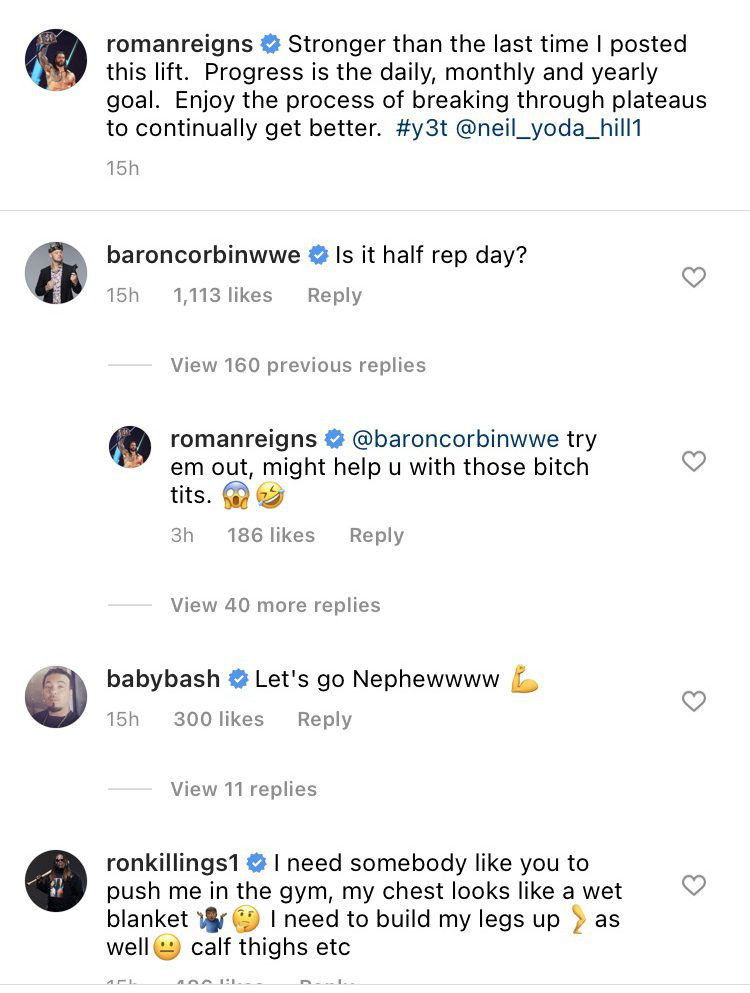750x993 pixels.
Task: Open babybash's profile avatar
Action: (55, 696)
